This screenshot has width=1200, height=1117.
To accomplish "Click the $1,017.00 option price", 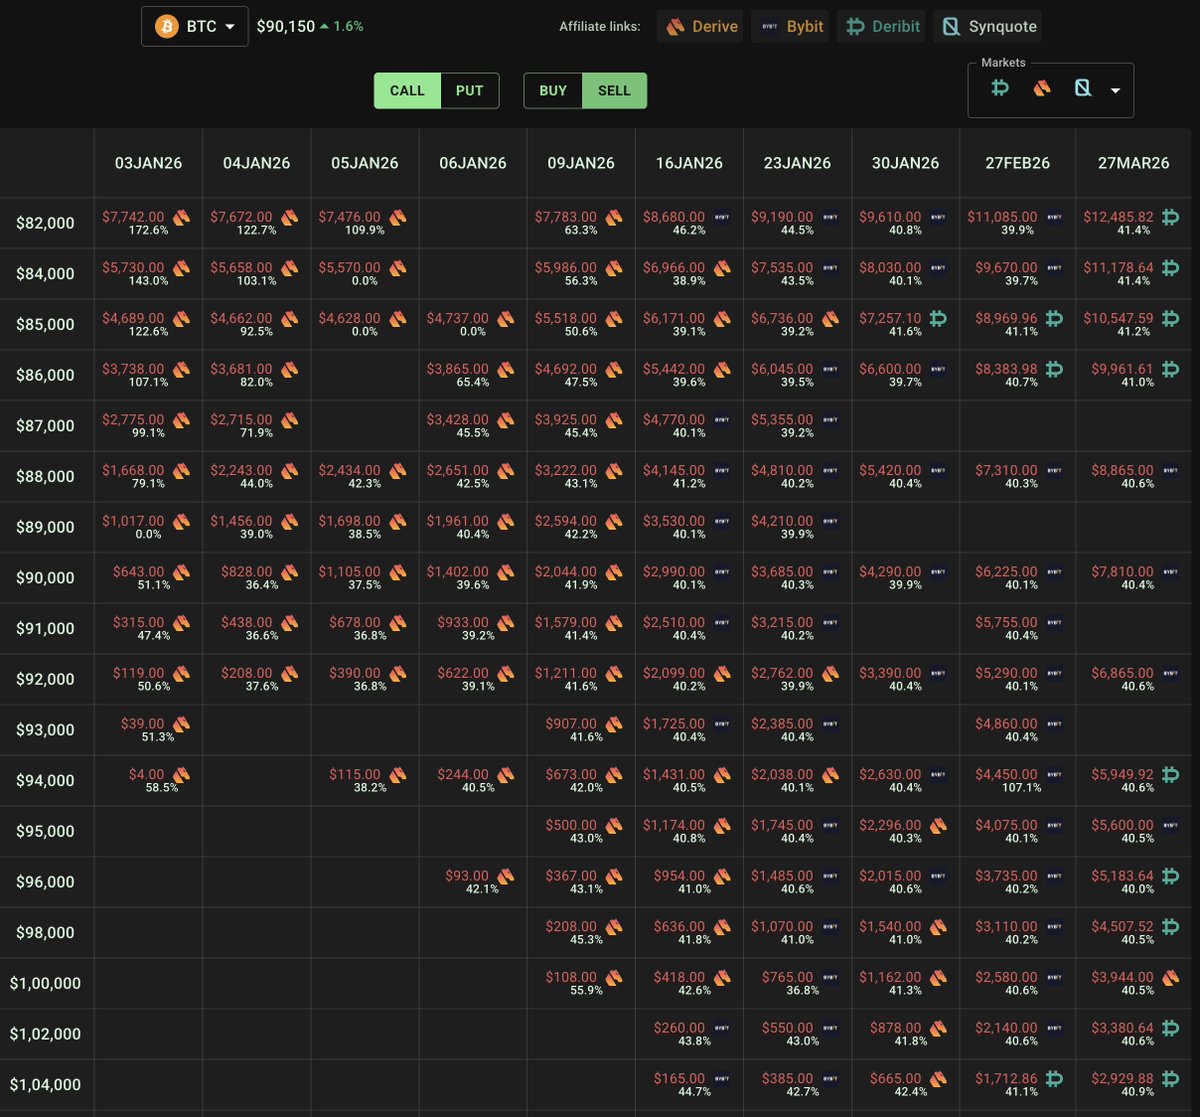I will 133,521.
